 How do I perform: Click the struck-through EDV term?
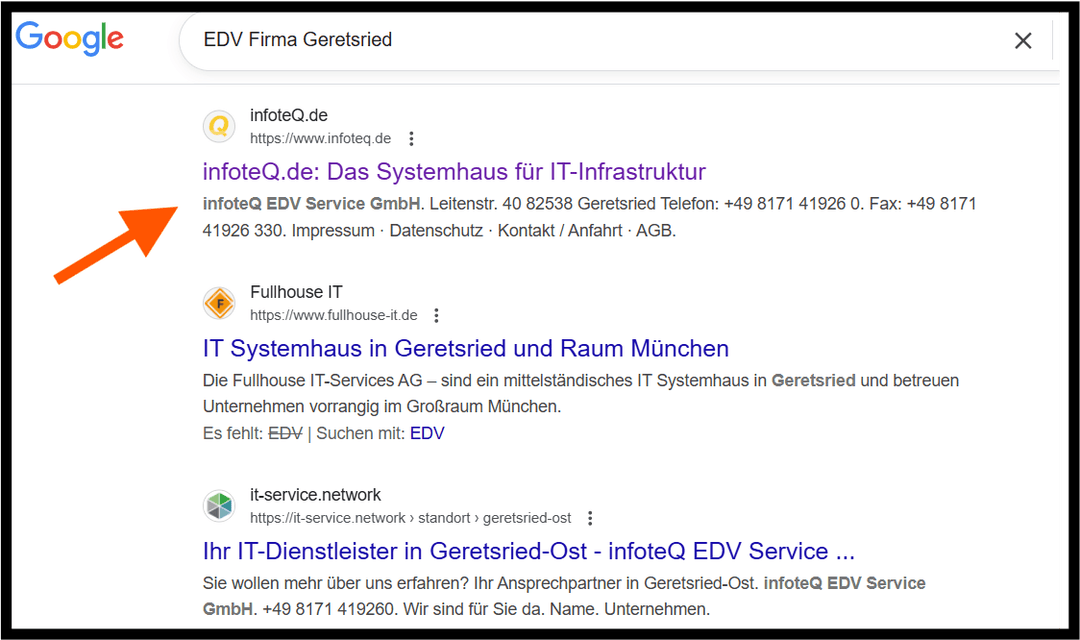click(286, 433)
